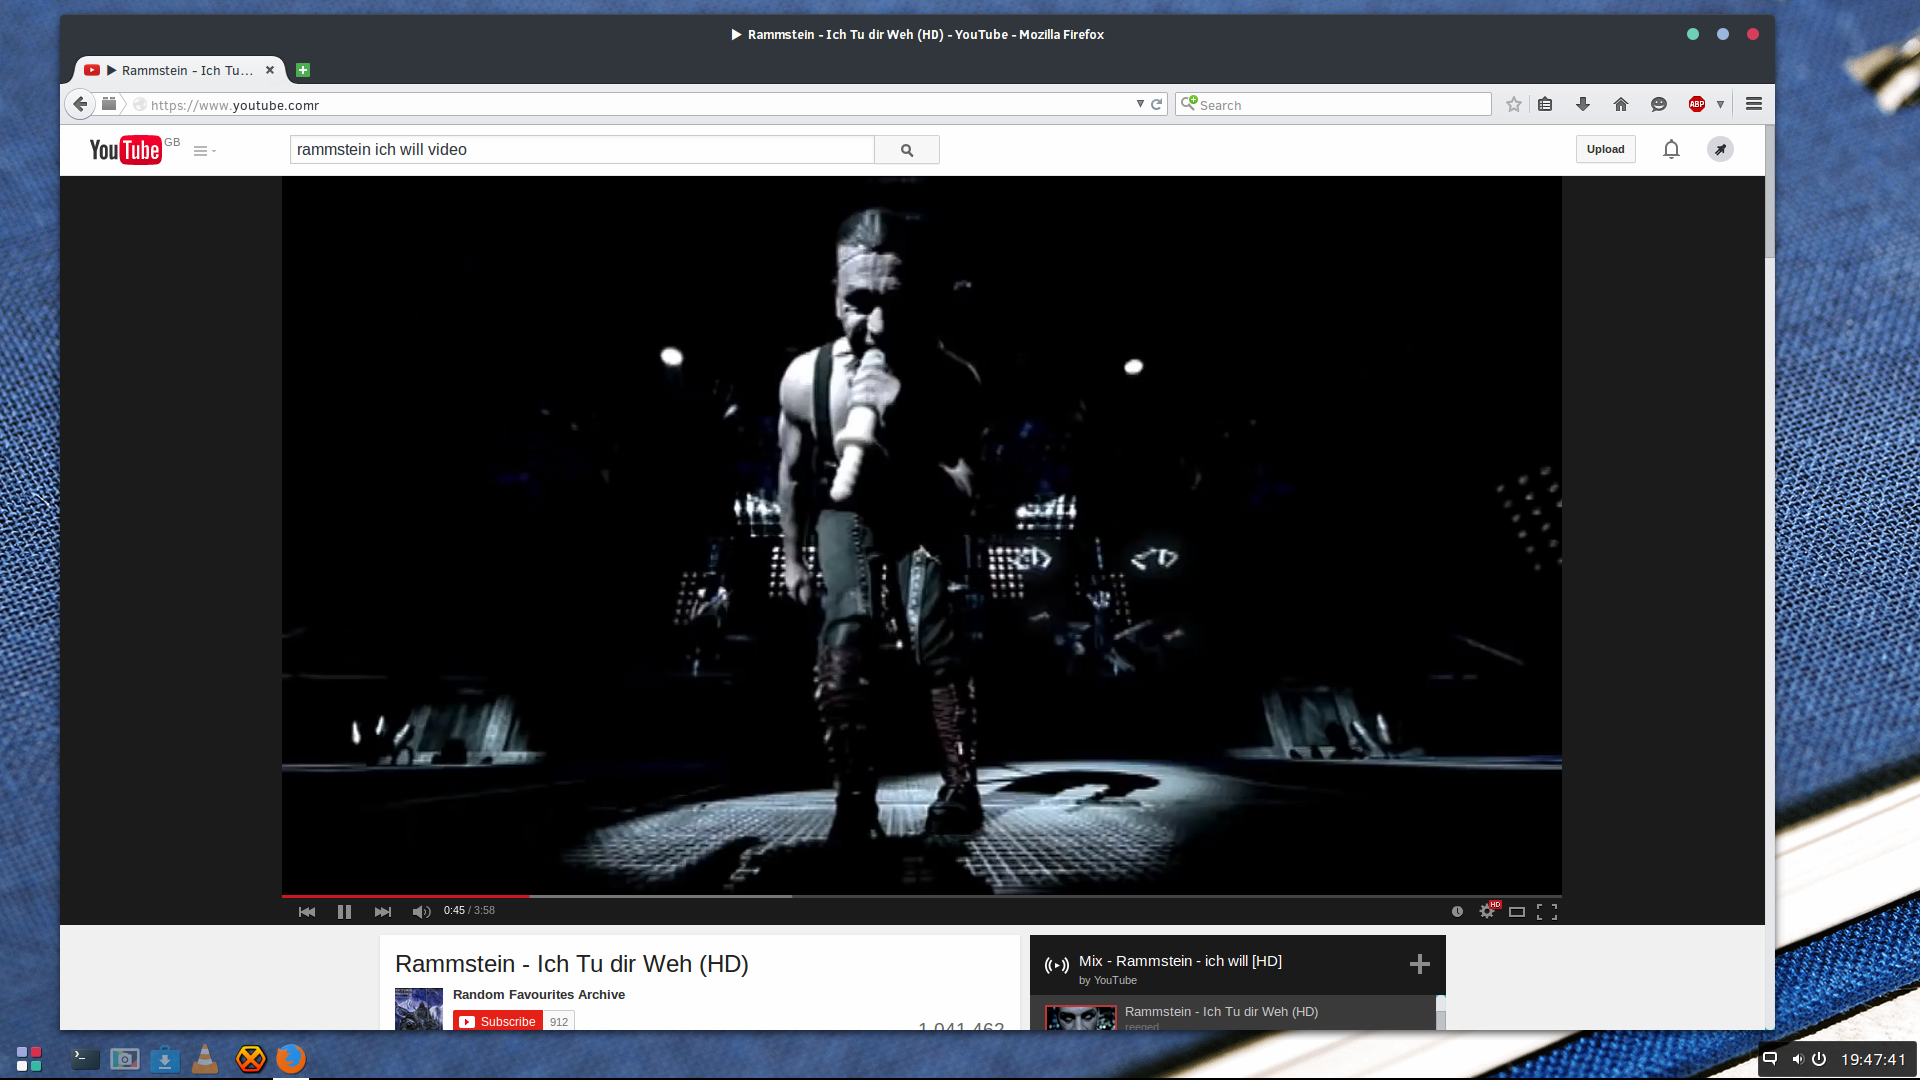Click the 19:47:41 clock
The width and height of the screenshot is (1920, 1080).
point(1873,1059)
